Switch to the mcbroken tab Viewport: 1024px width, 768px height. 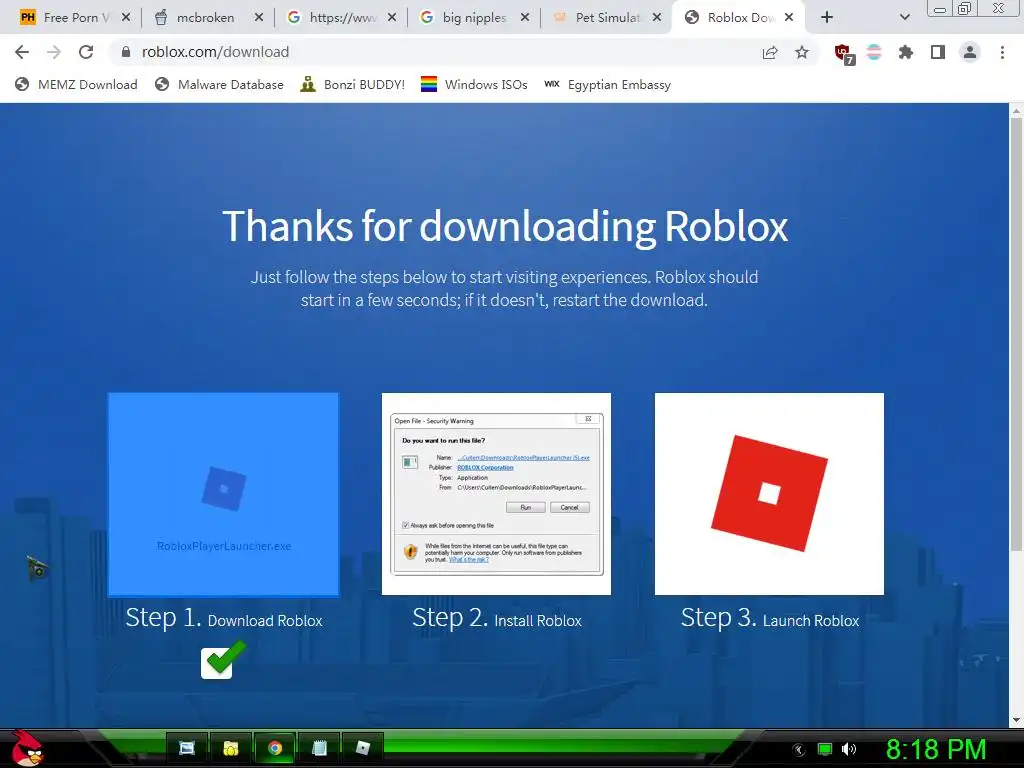pos(204,18)
